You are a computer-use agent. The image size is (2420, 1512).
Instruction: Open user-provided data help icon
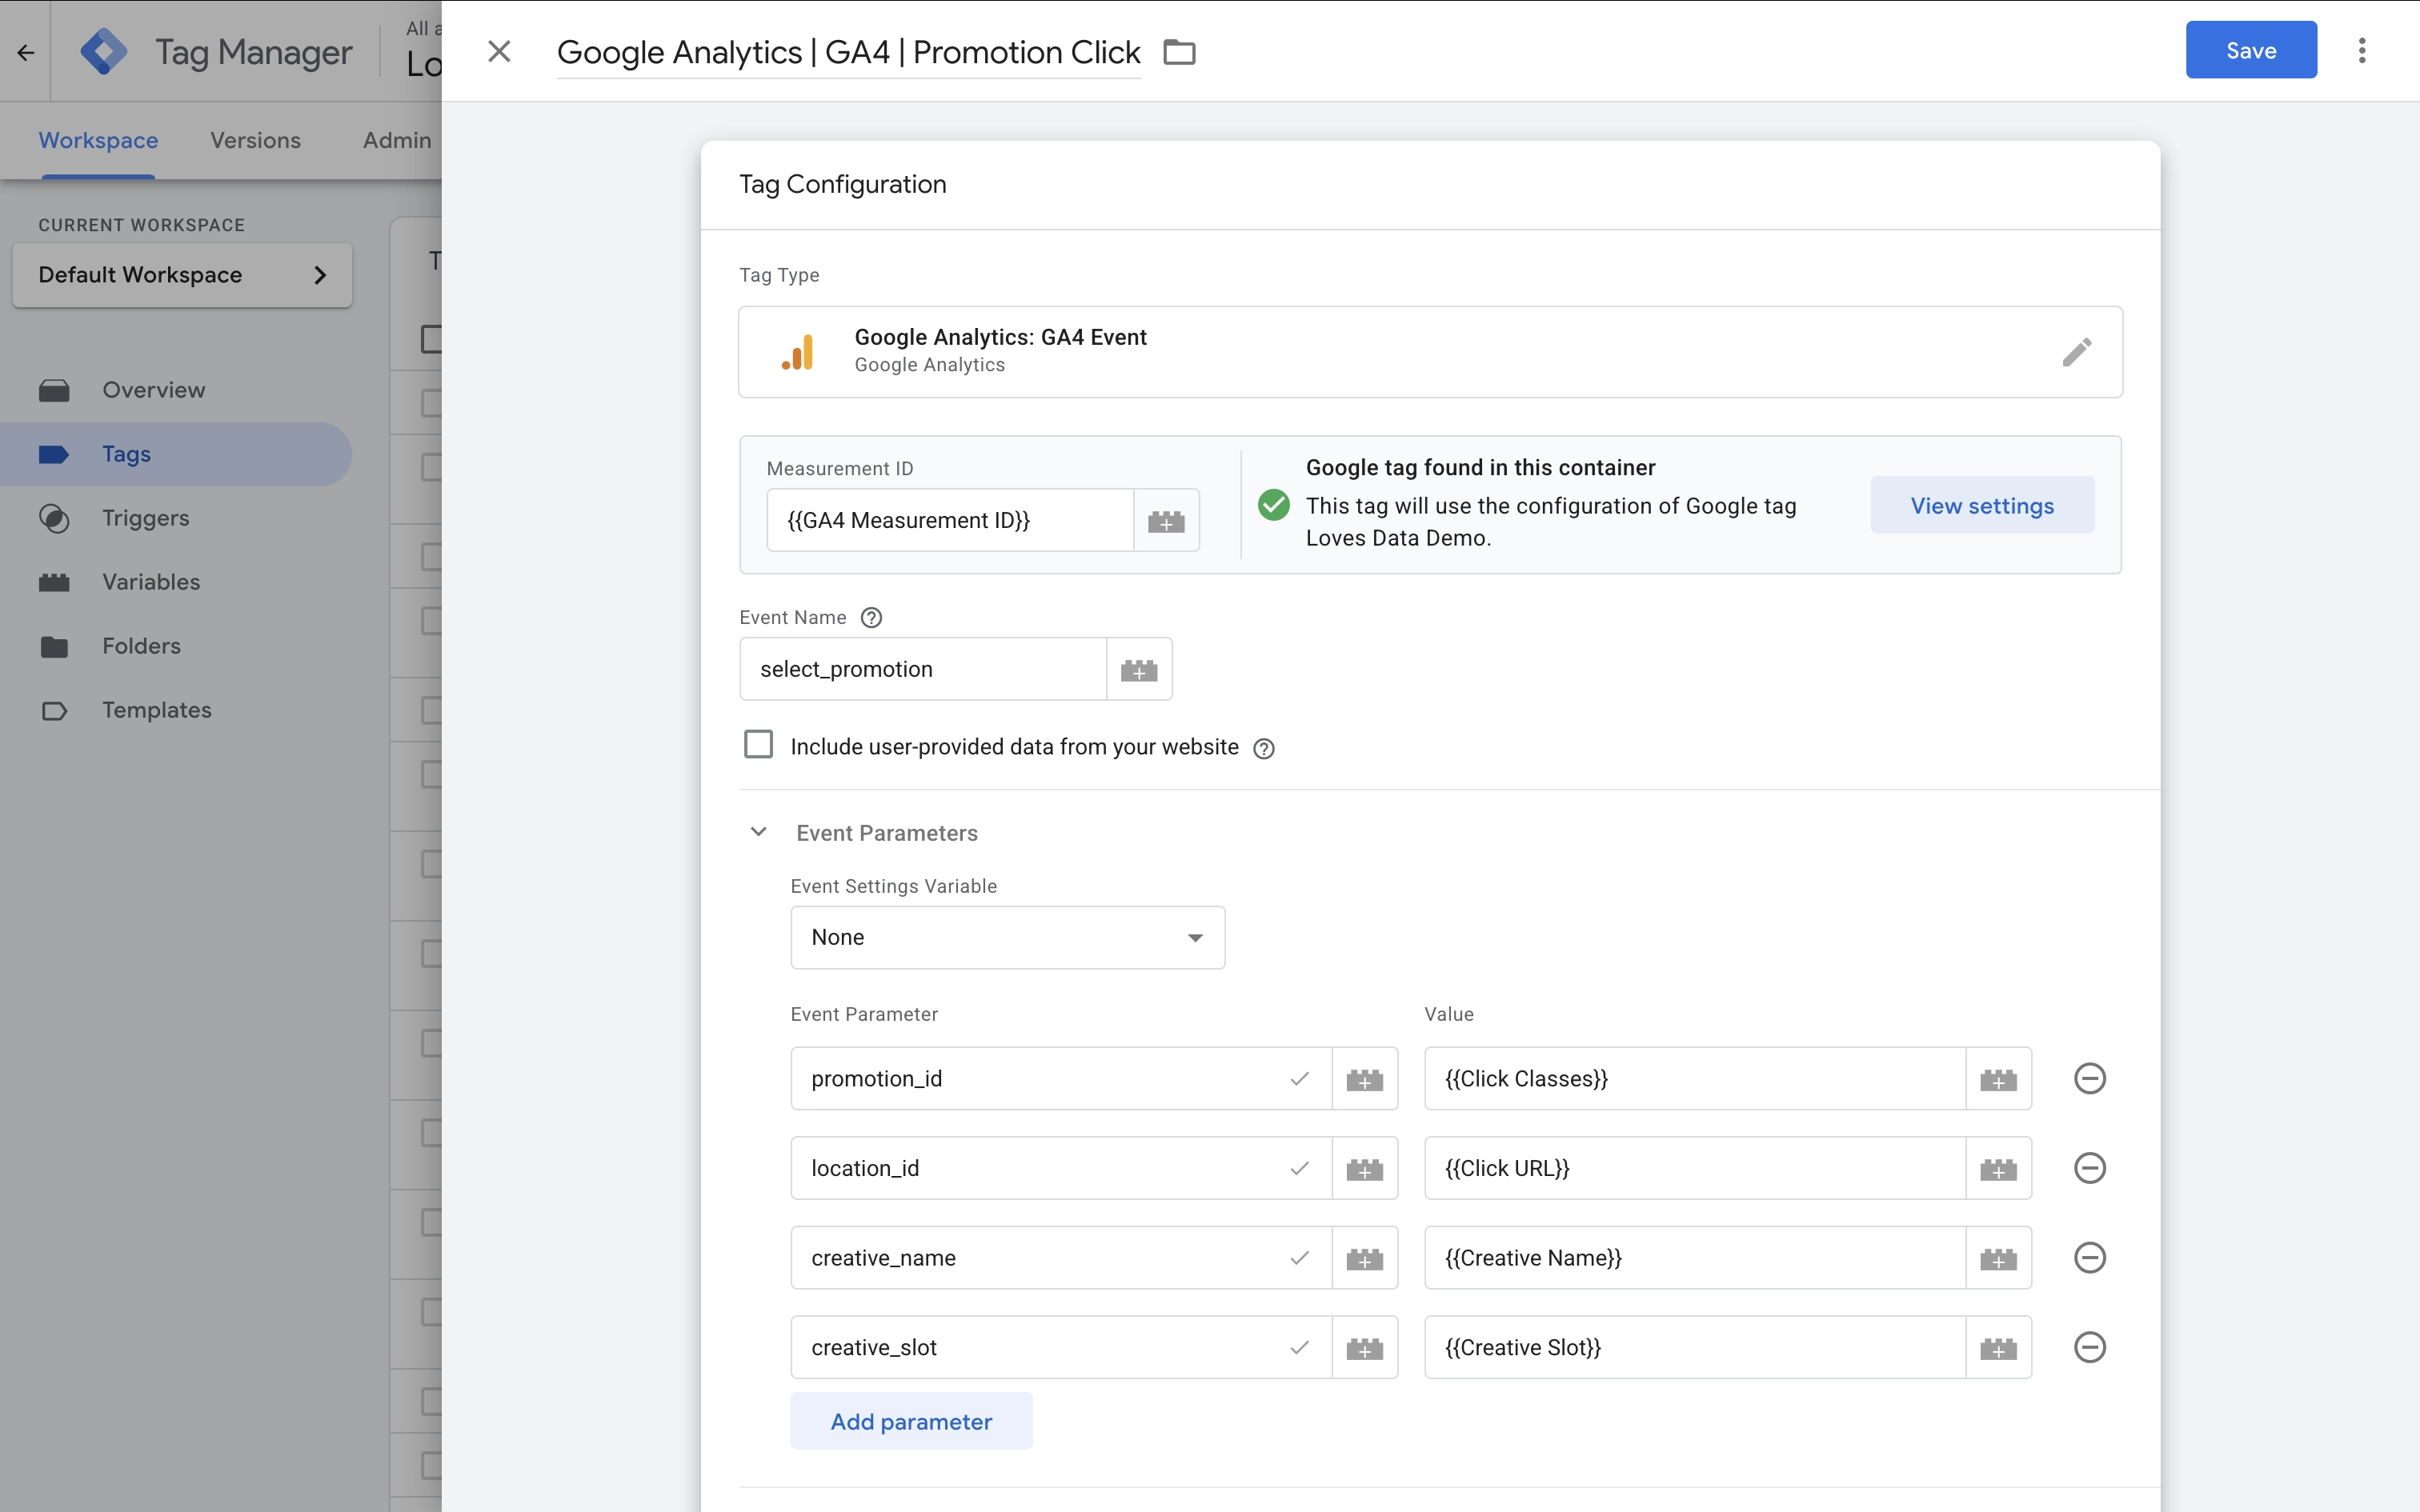1264,748
